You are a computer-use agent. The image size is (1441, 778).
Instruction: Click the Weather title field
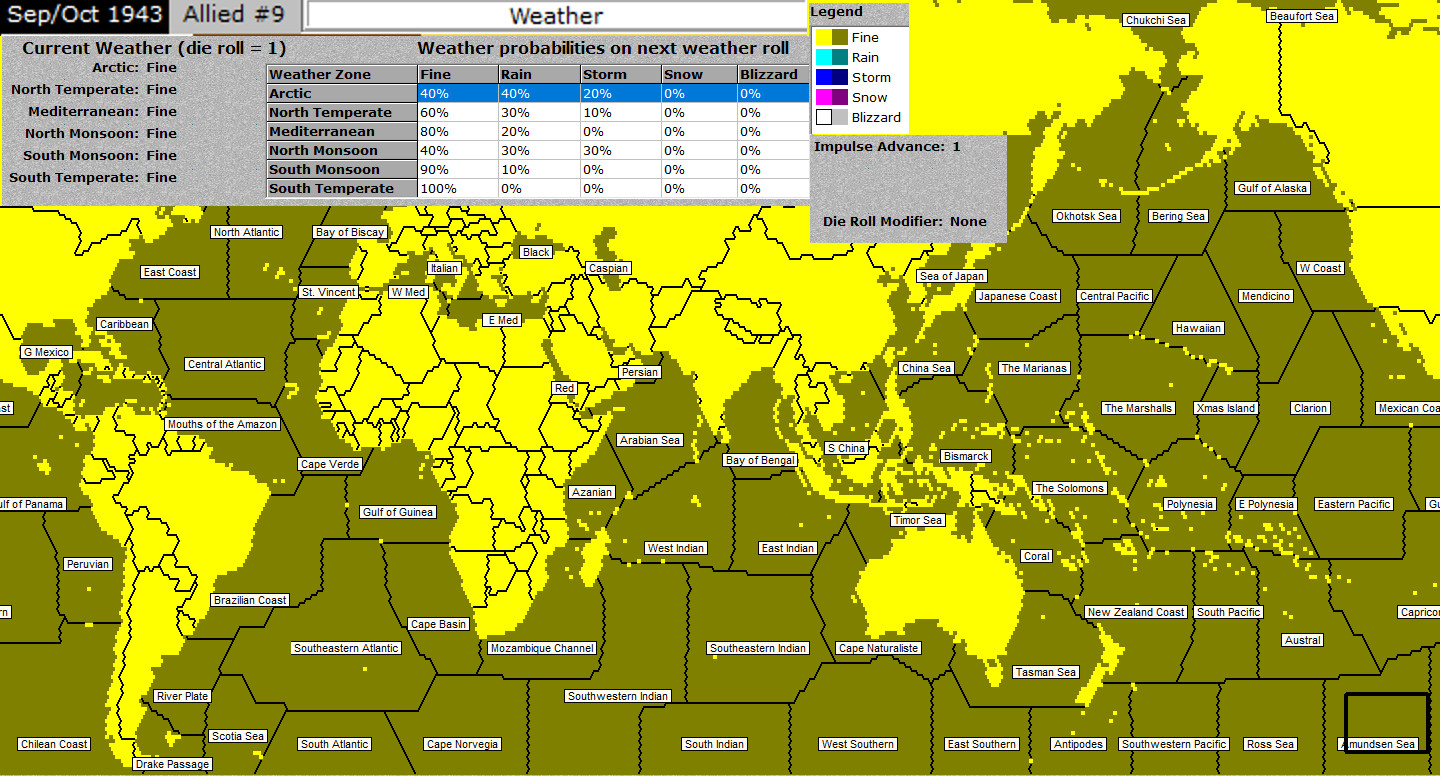tap(556, 16)
